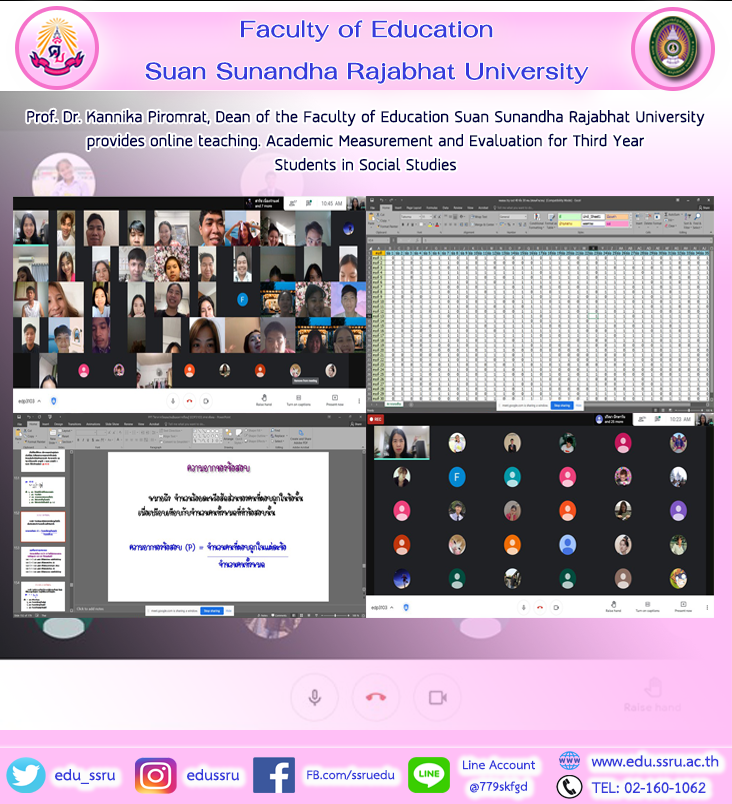The width and height of the screenshot is (732, 804).
Task: Toggle the faded Raise hand control
Action: coord(655,693)
